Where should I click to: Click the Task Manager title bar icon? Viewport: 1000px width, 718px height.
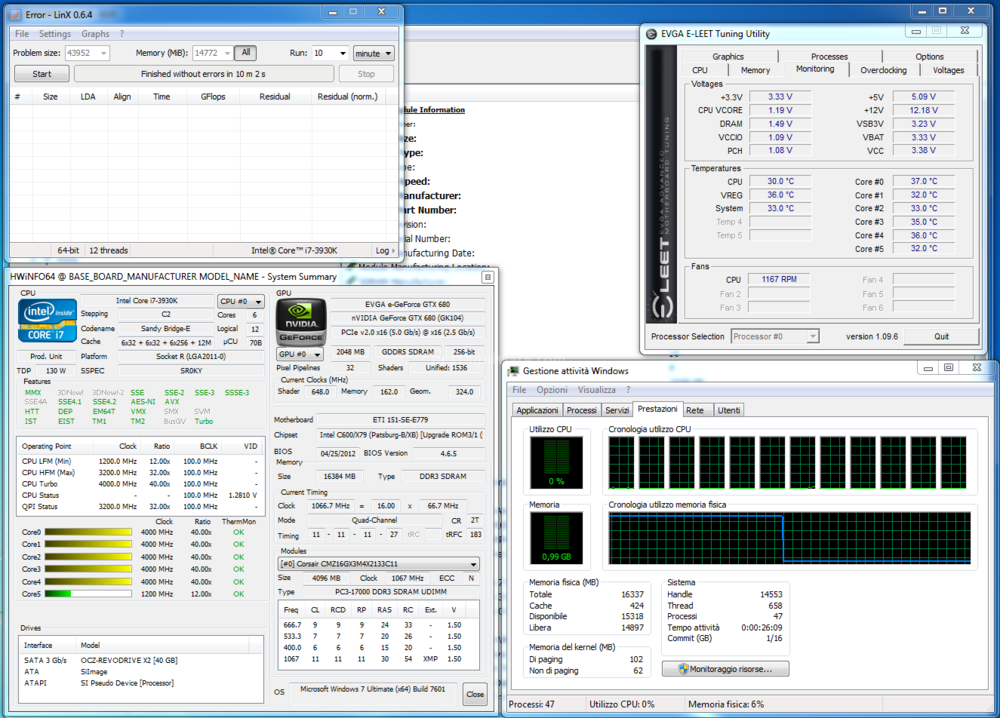[x=513, y=370]
